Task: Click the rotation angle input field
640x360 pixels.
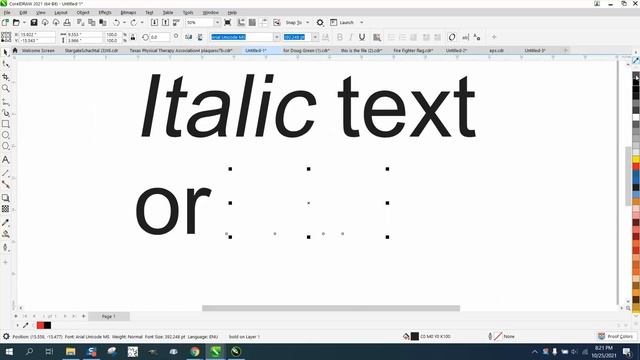Action: [x=160, y=37]
